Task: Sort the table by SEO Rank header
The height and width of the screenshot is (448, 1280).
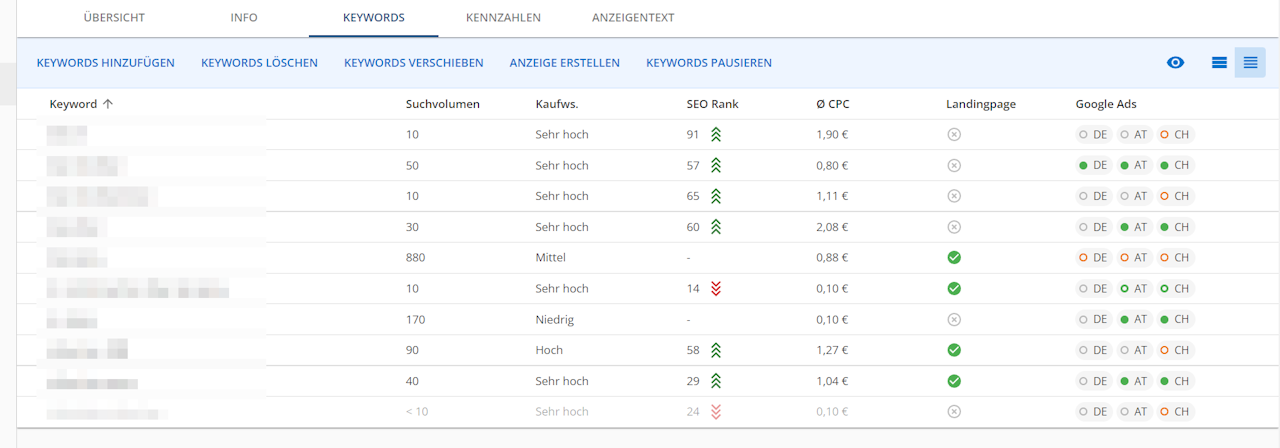Action: click(x=712, y=104)
